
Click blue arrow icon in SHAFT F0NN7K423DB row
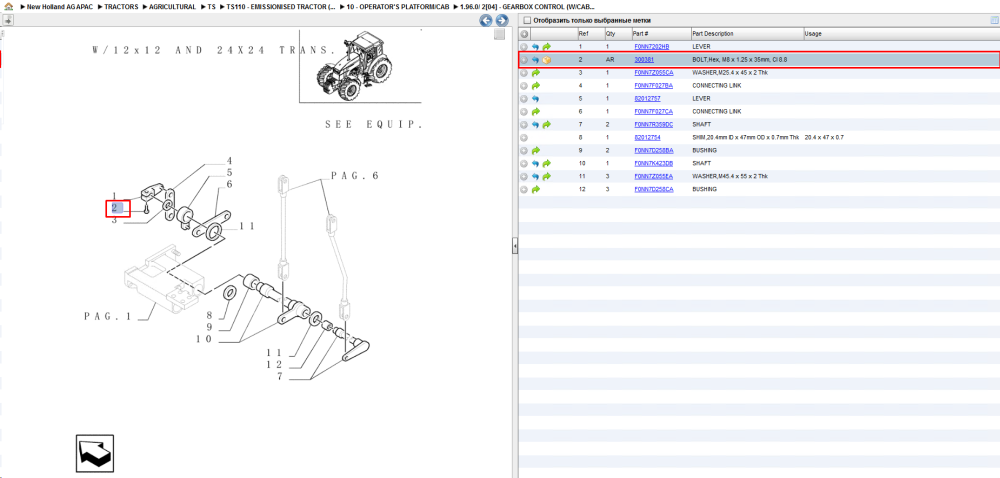coord(536,163)
